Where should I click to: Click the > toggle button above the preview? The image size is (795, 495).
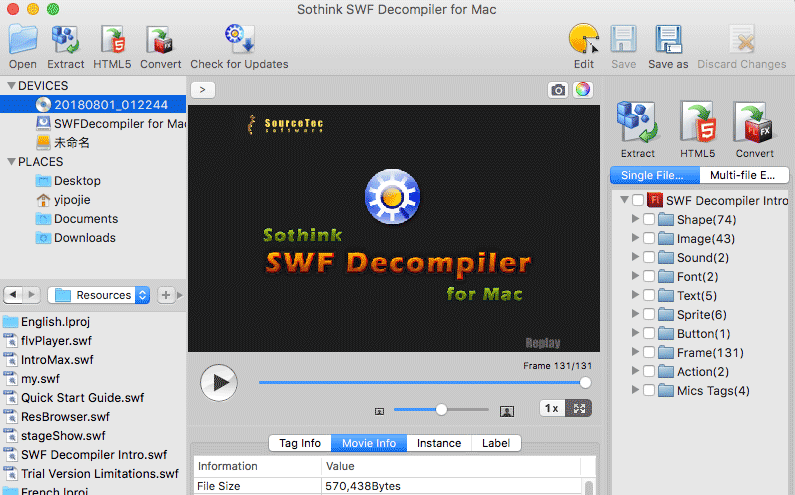(203, 90)
